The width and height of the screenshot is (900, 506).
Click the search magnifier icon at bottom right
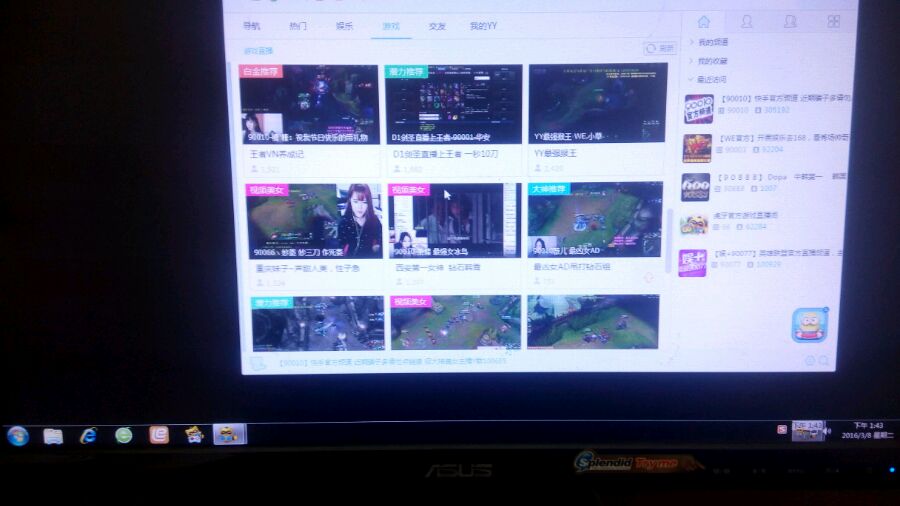(824, 360)
